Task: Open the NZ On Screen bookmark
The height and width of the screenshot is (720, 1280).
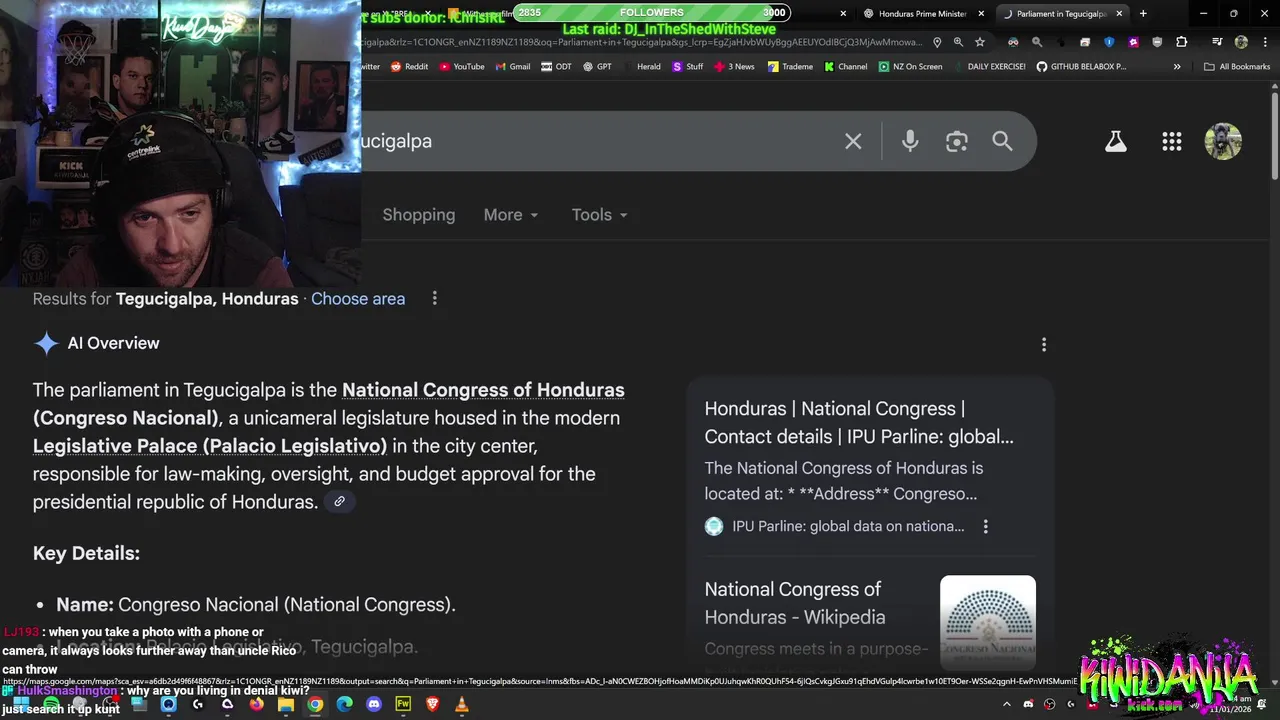Action: tap(910, 67)
